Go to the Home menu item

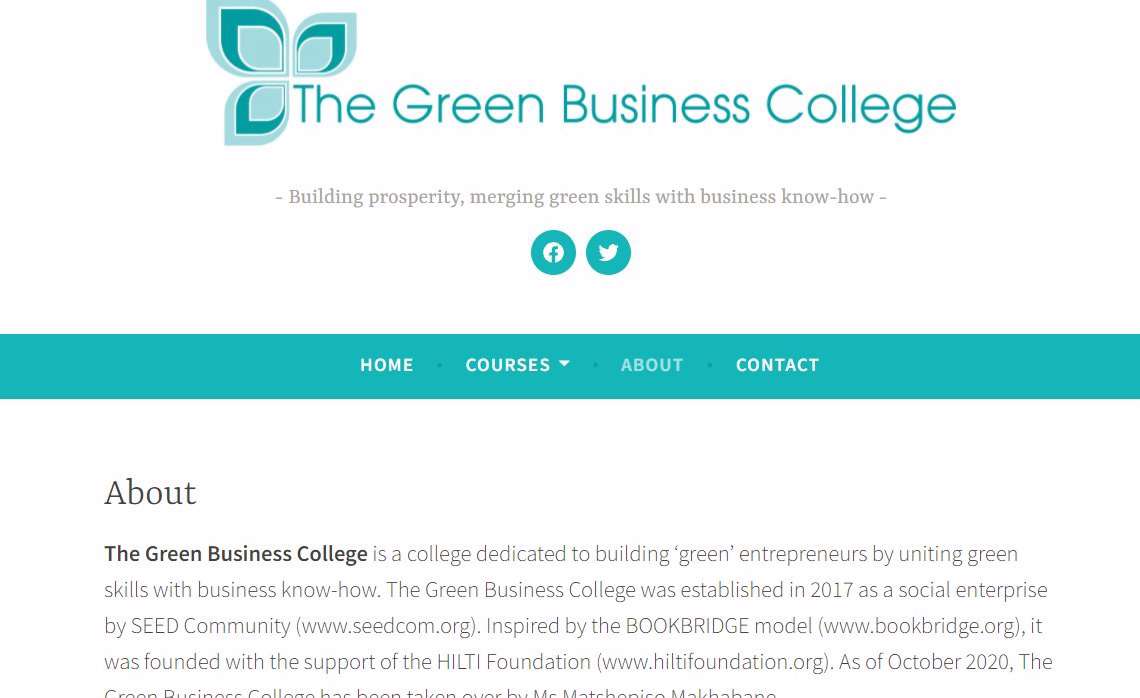pyautogui.click(x=387, y=365)
